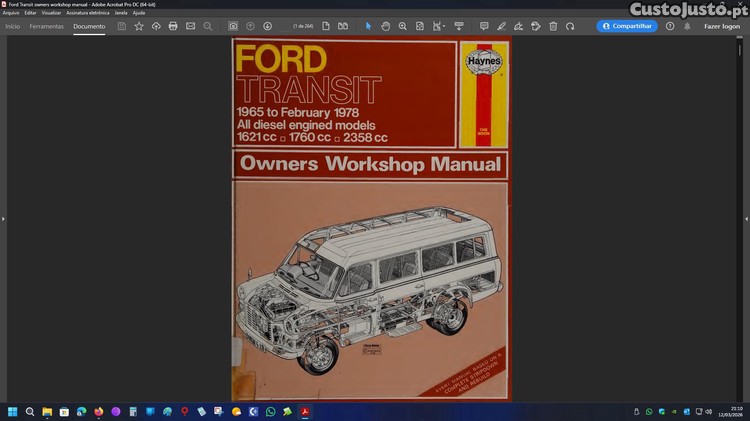The image size is (750, 421).
Task: Select the hand pan tool
Action: click(x=385, y=26)
